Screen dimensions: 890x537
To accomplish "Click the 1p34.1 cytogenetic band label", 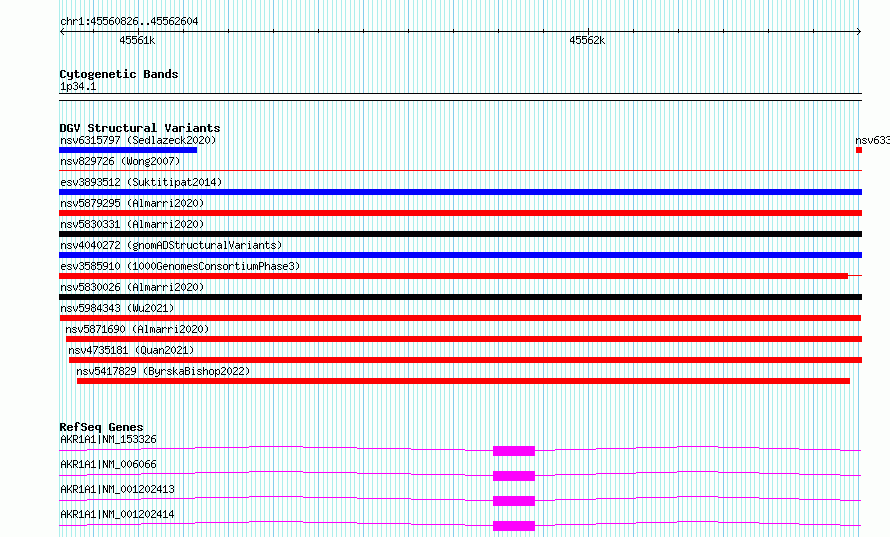I will (78, 86).
